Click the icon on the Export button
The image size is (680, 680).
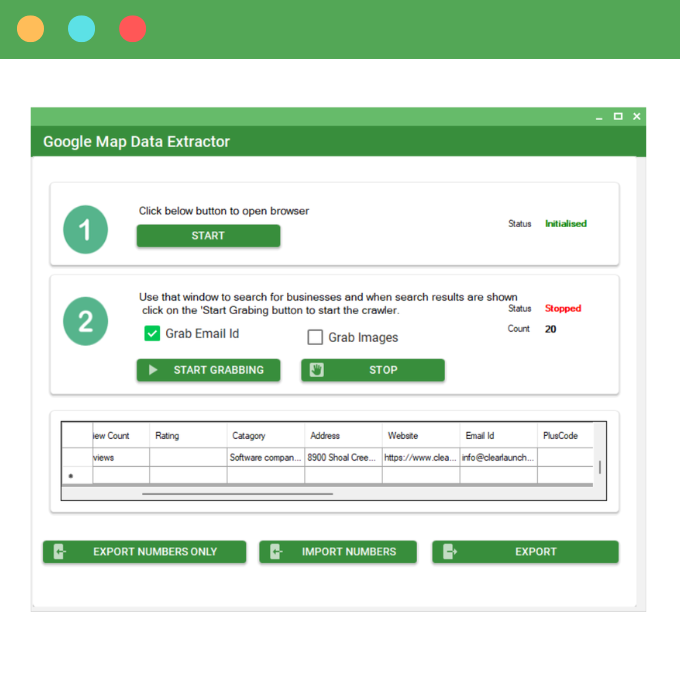click(450, 552)
